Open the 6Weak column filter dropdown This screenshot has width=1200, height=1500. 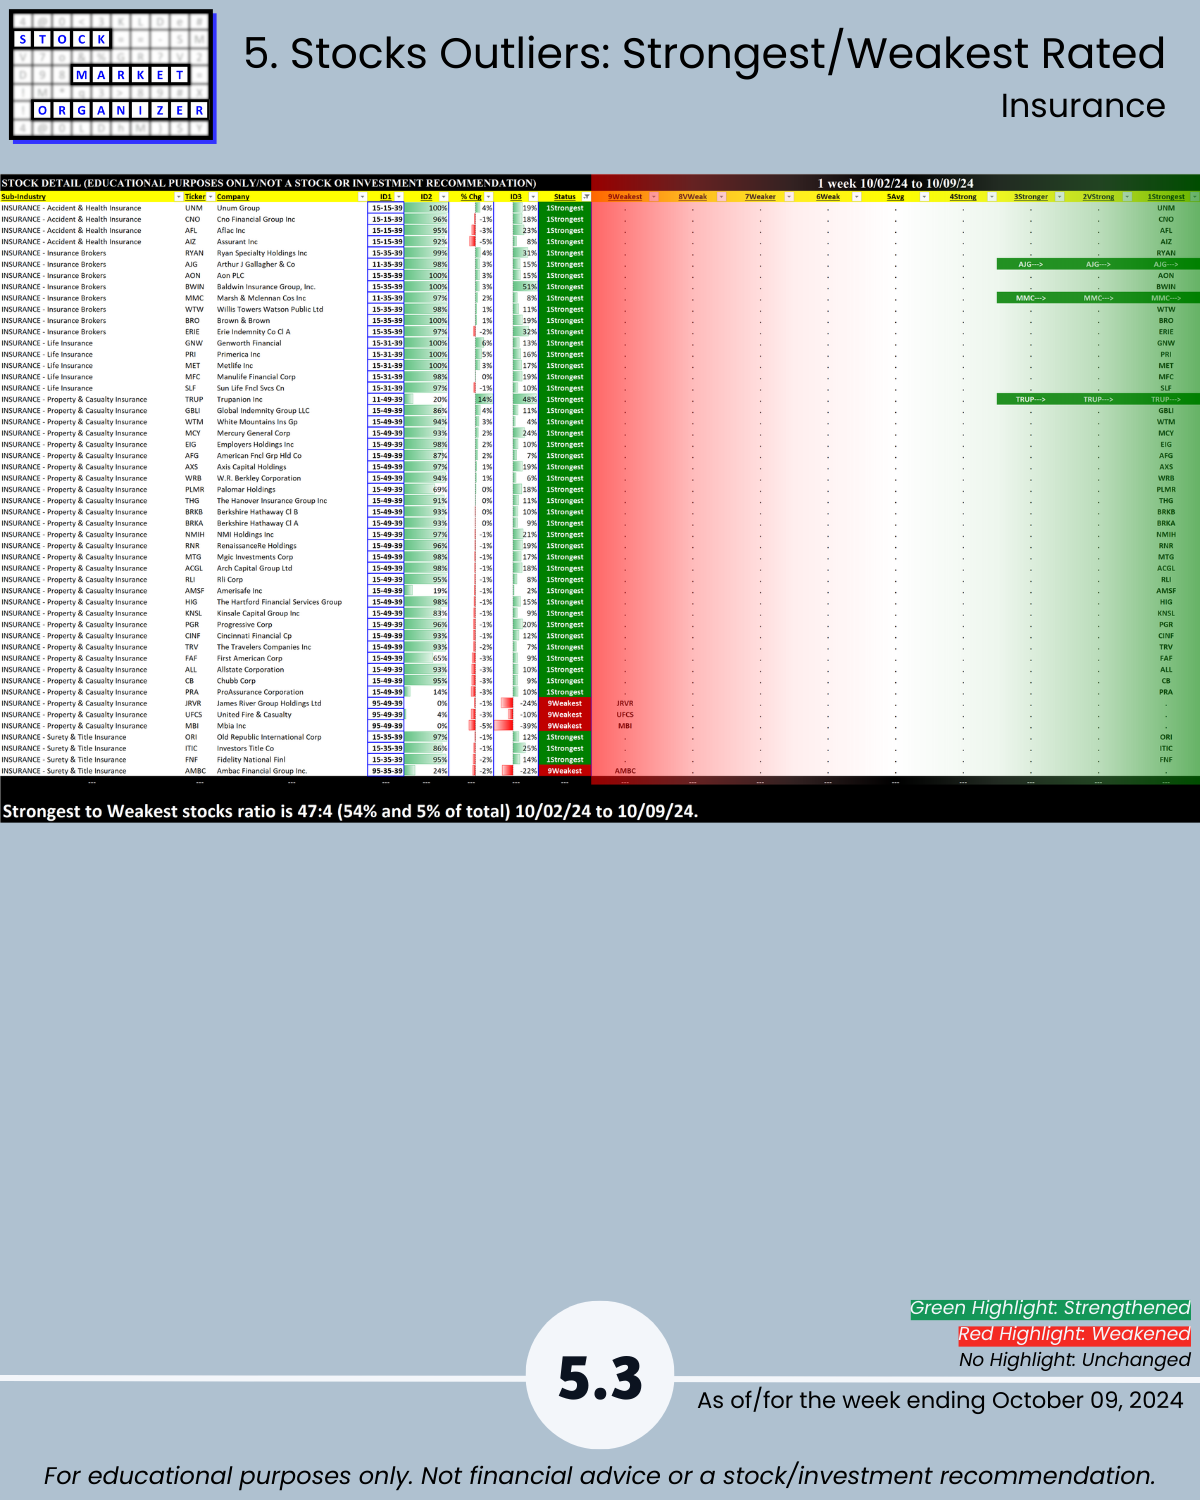(x=856, y=197)
